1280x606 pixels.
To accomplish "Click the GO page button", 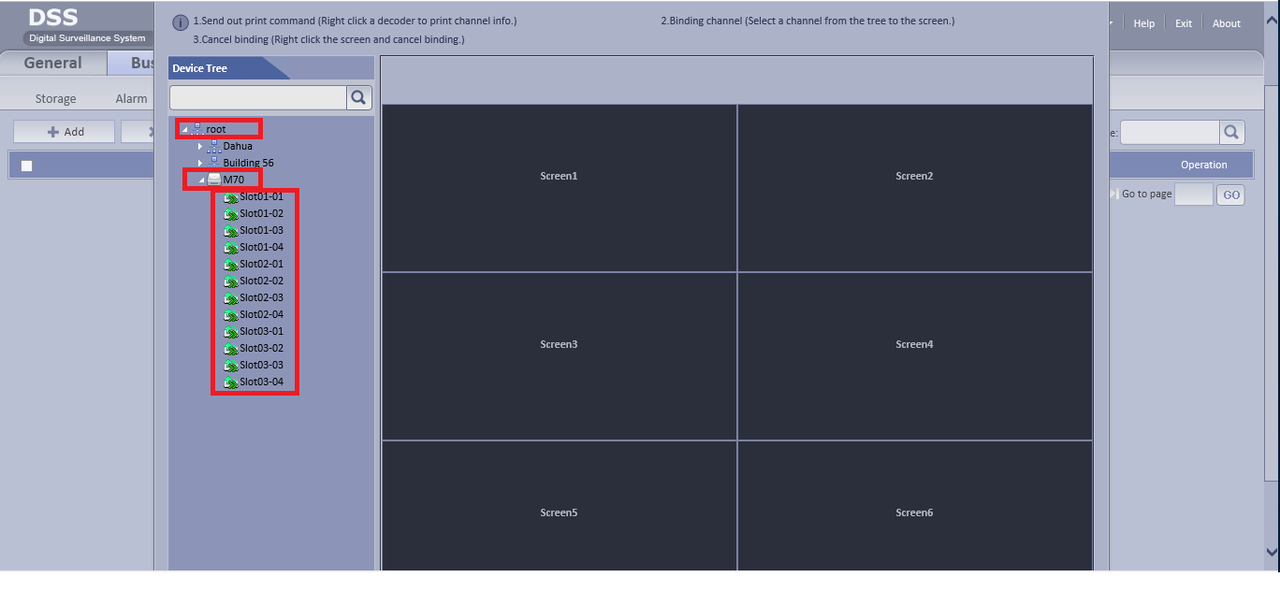I will [x=1231, y=195].
